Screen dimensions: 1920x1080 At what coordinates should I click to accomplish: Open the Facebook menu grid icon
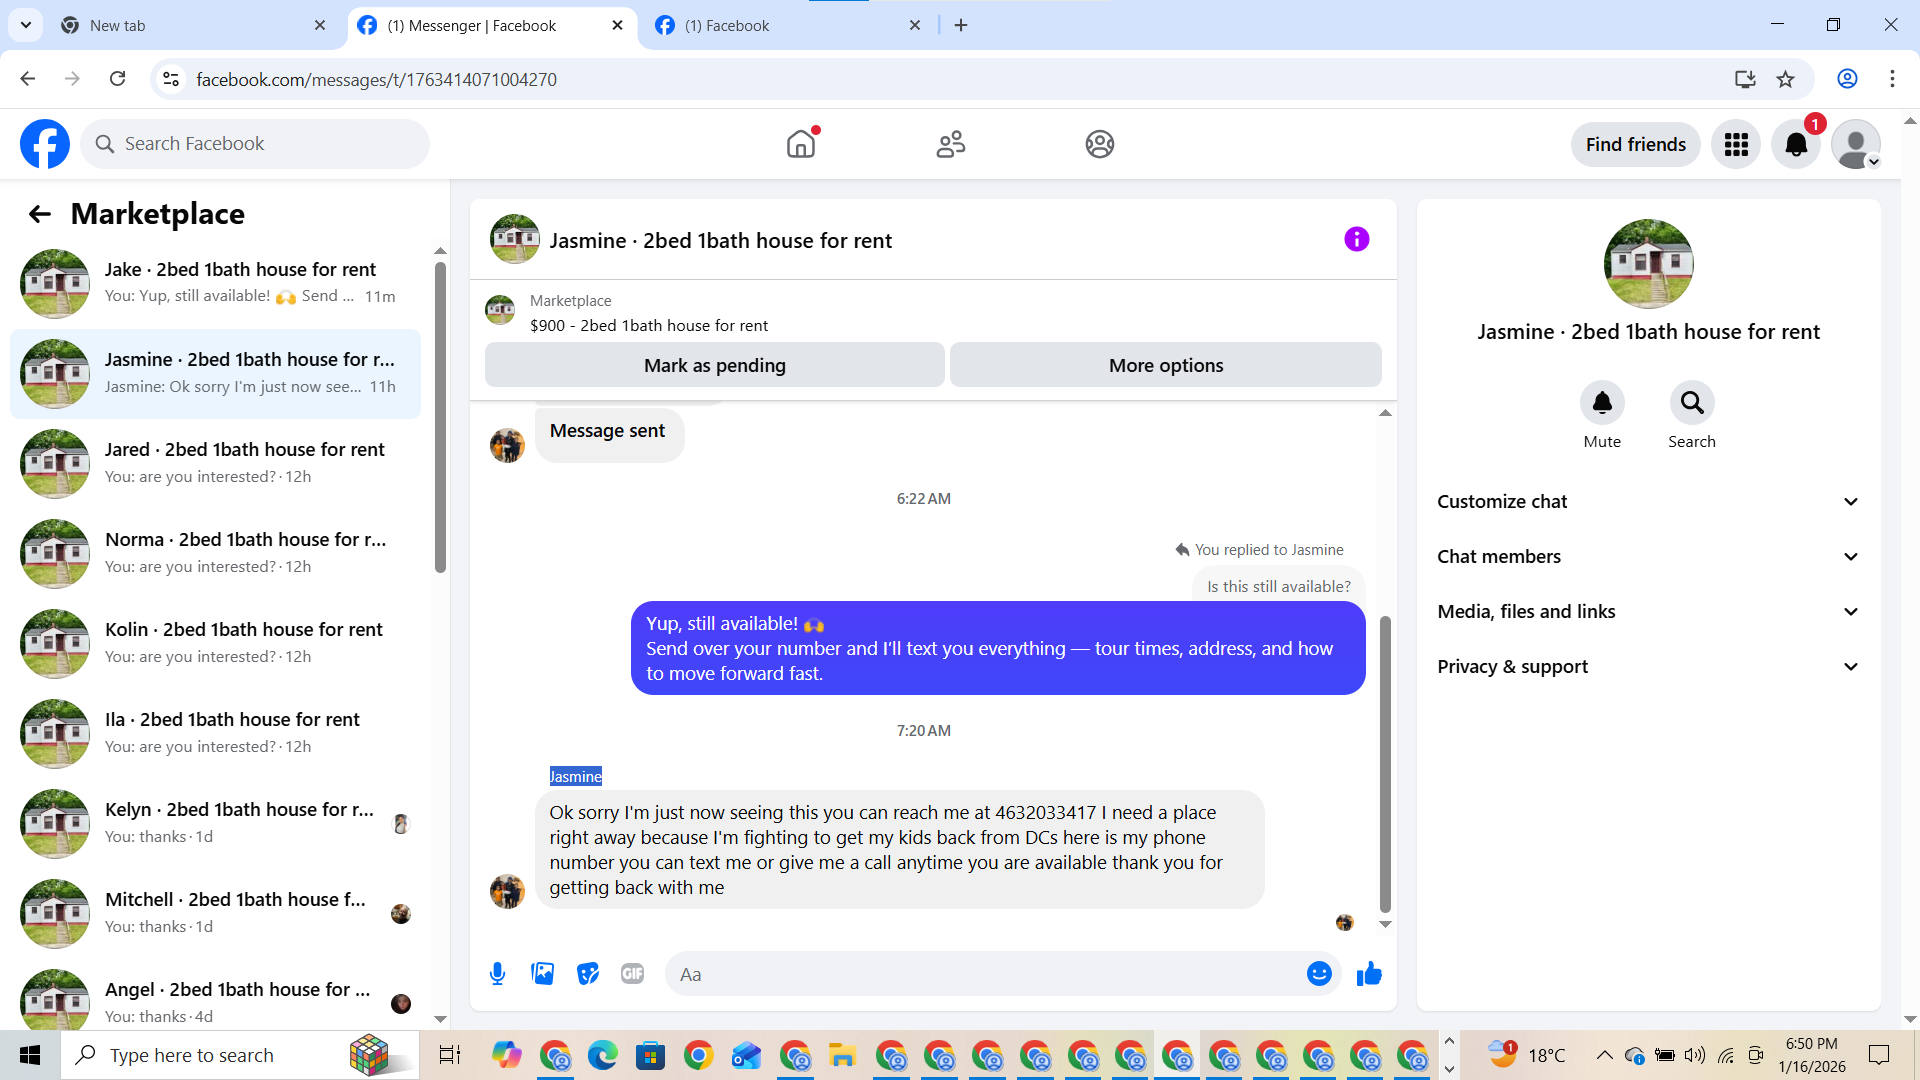(1736, 145)
